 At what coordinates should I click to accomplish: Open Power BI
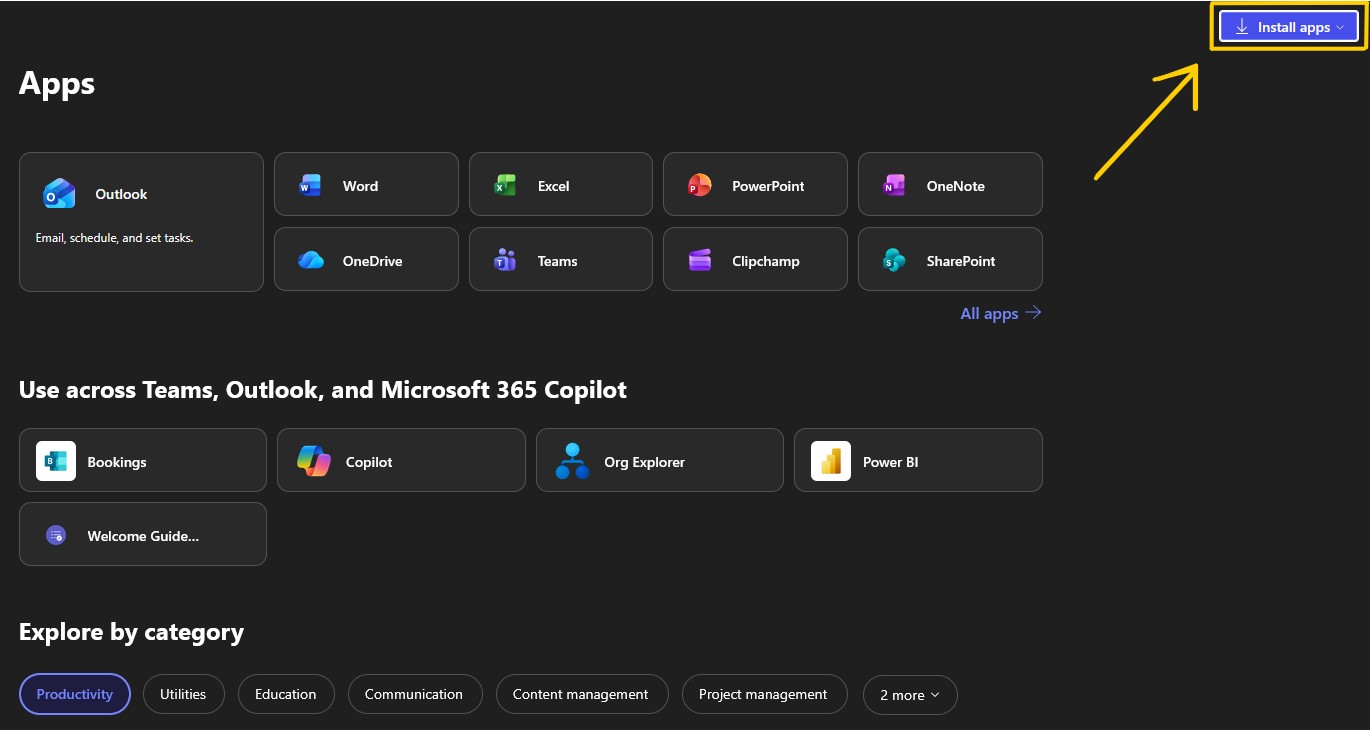coord(918,460)
